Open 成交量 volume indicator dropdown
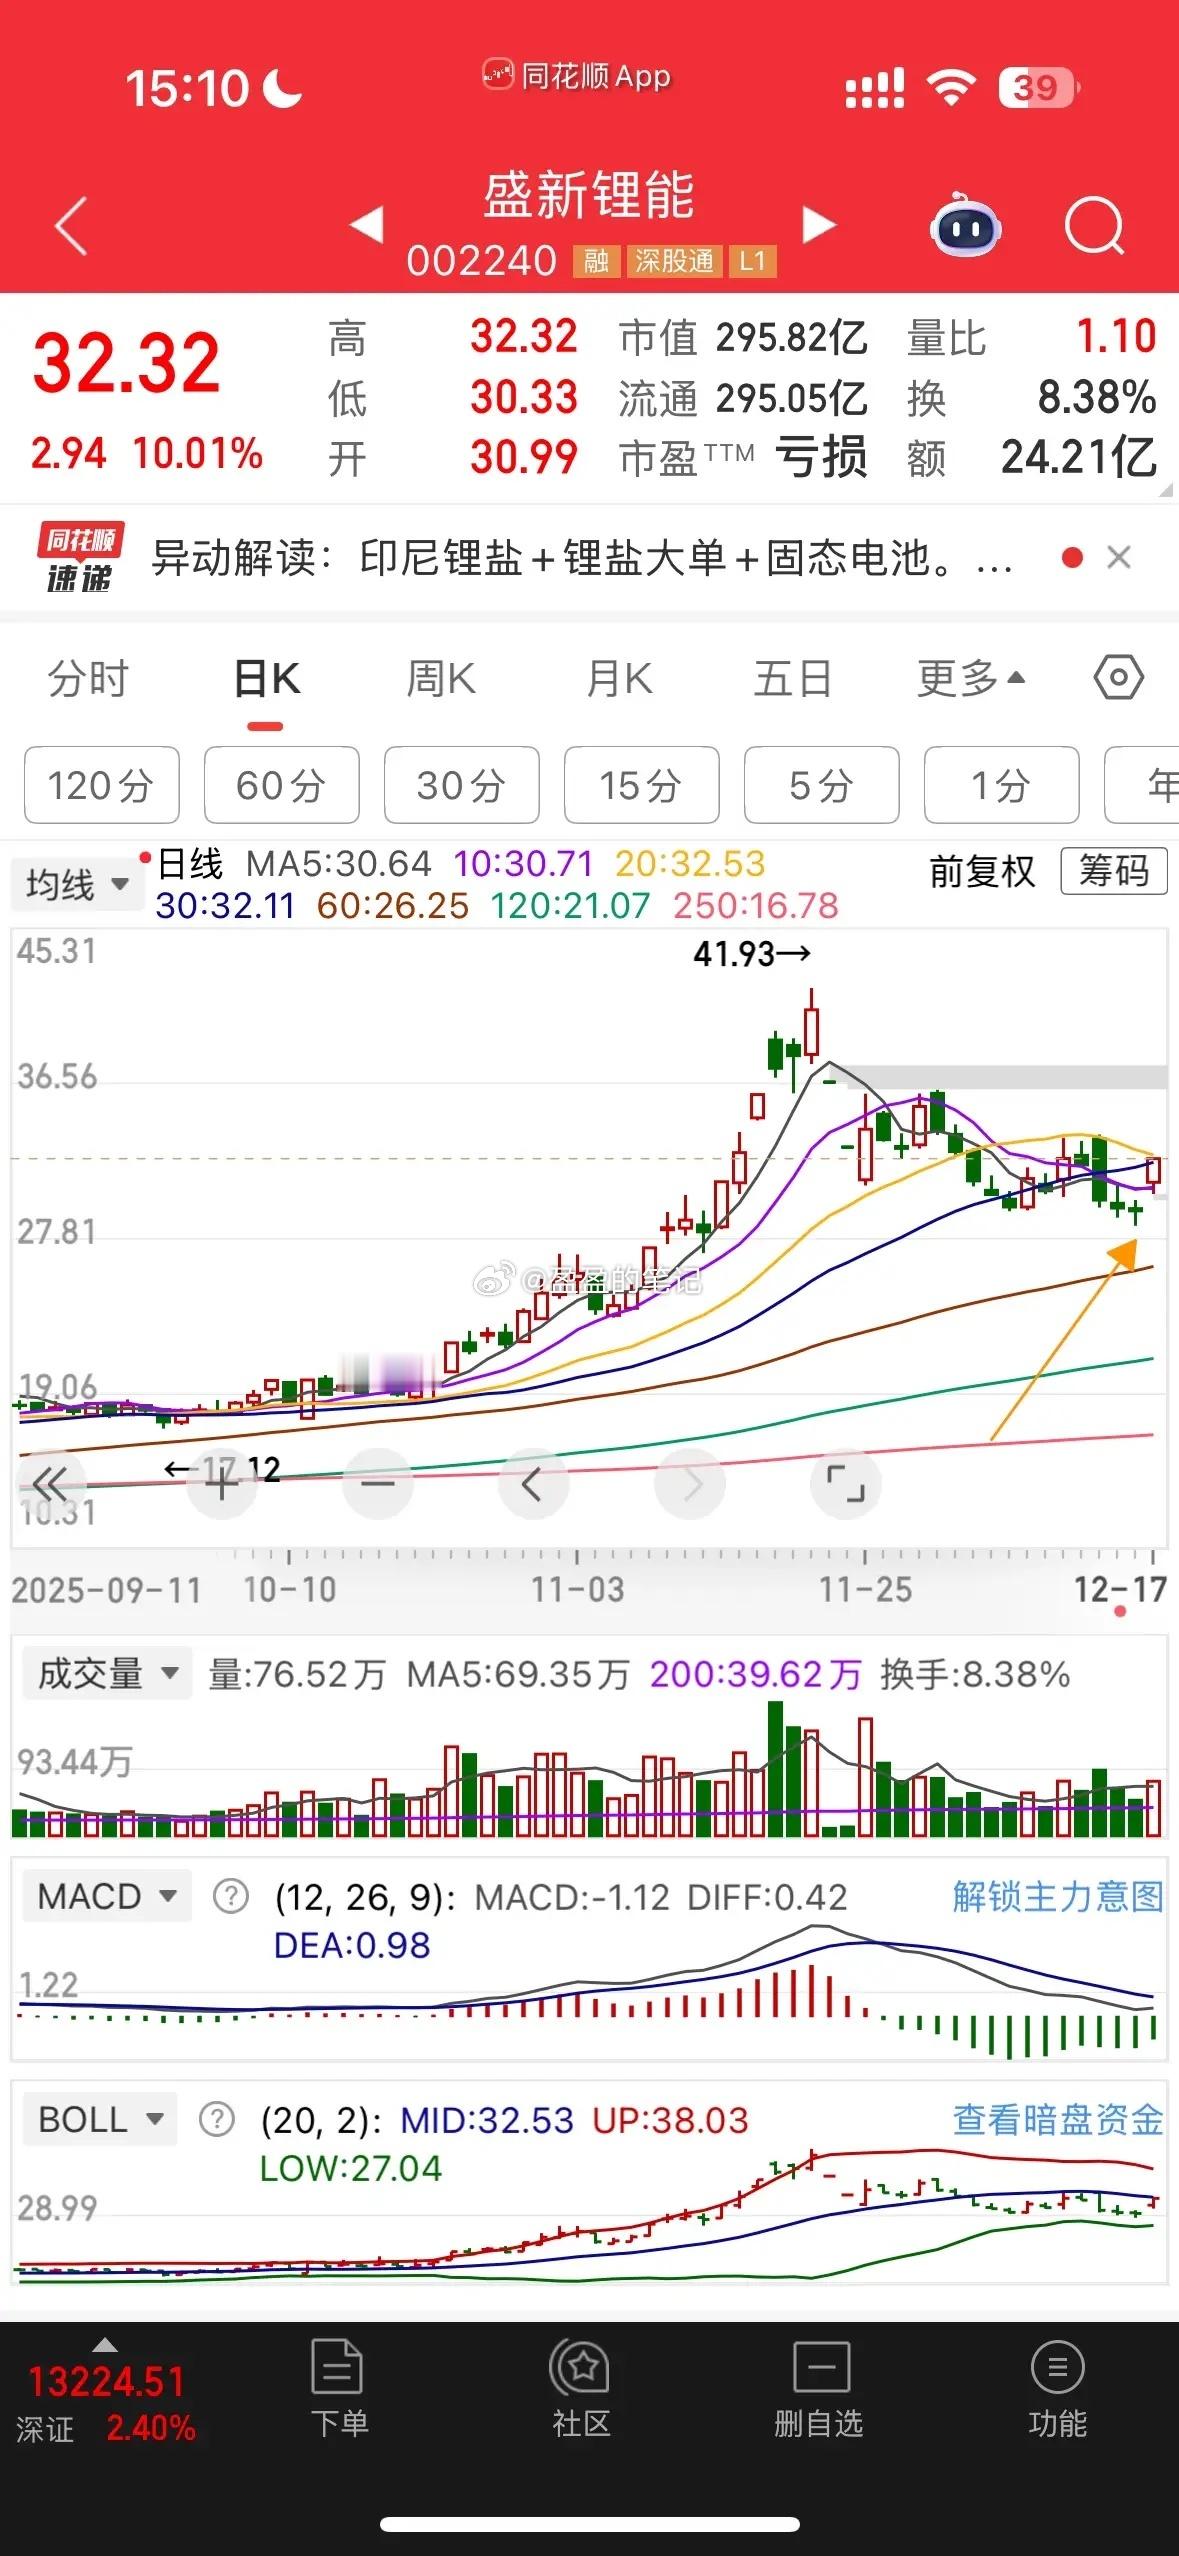 pos(107,1674)
